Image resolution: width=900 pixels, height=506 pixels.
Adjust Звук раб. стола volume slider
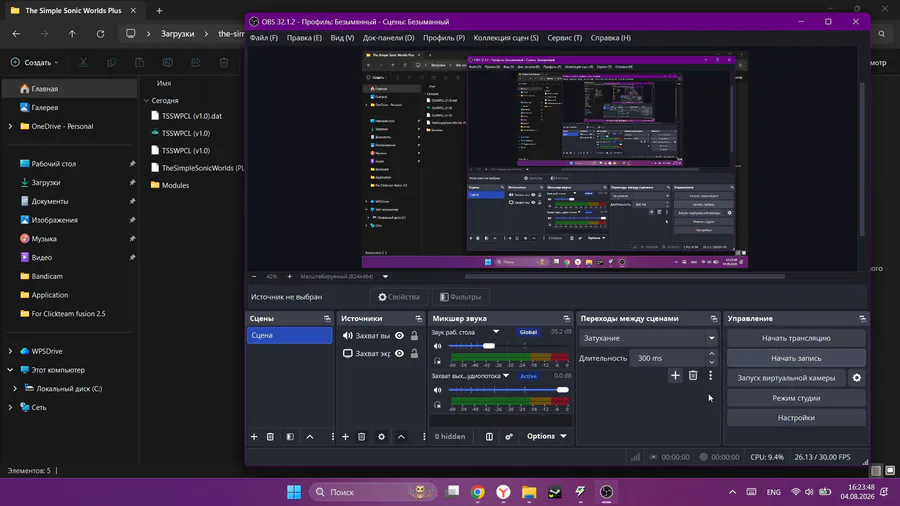[x=509, y=346]
